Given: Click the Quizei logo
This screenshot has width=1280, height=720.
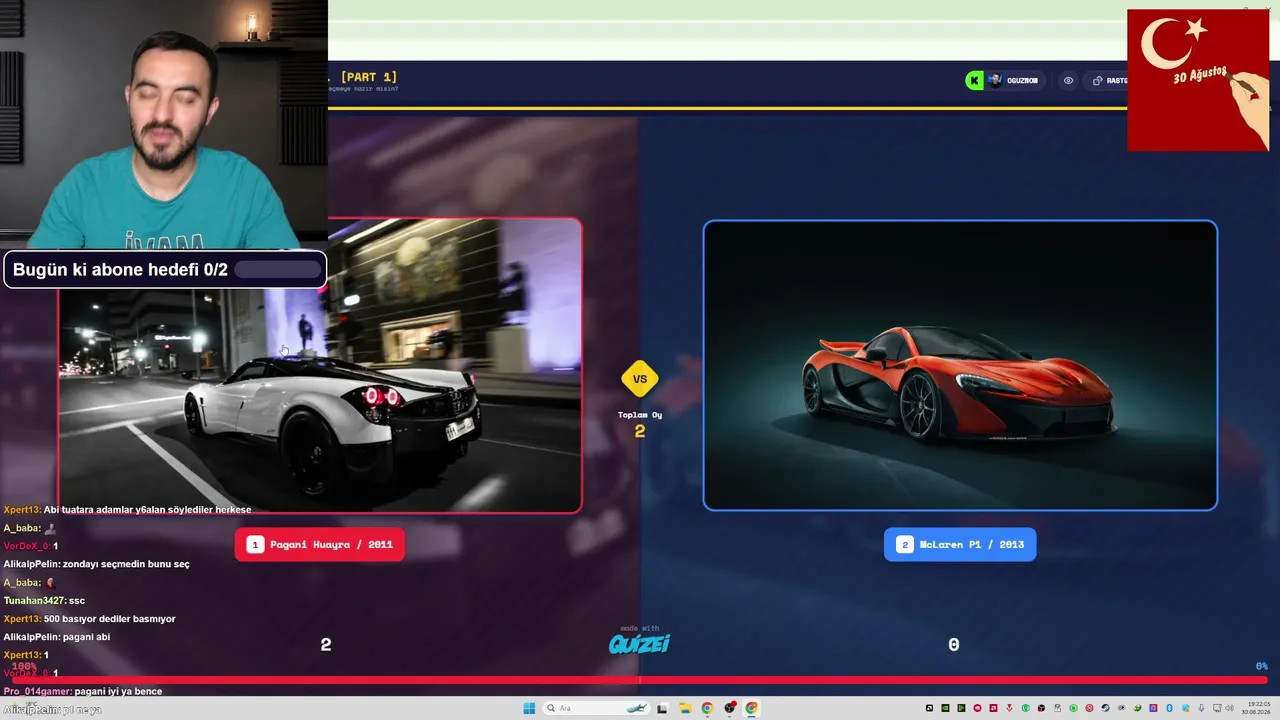Looking at the screenshot, I should (x=640, y=642).
